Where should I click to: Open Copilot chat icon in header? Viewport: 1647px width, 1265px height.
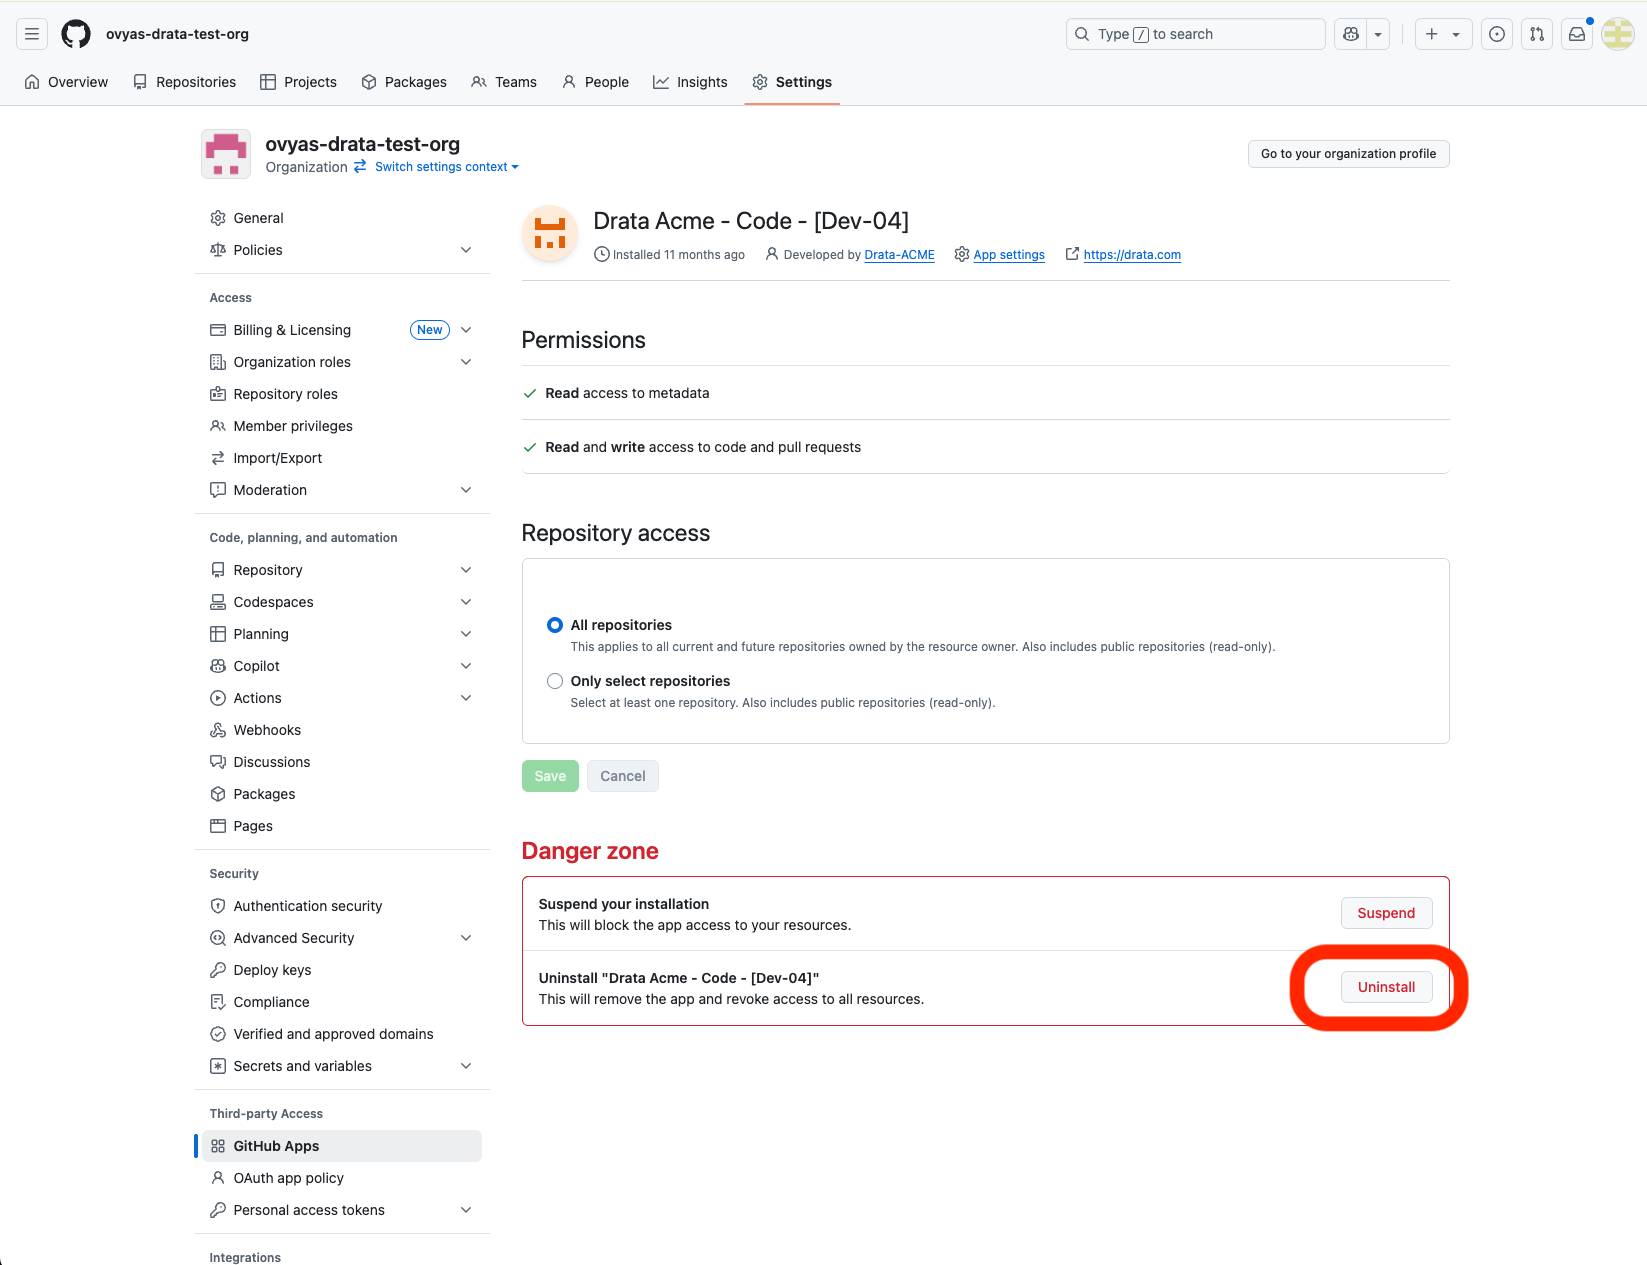point(1351,34)
